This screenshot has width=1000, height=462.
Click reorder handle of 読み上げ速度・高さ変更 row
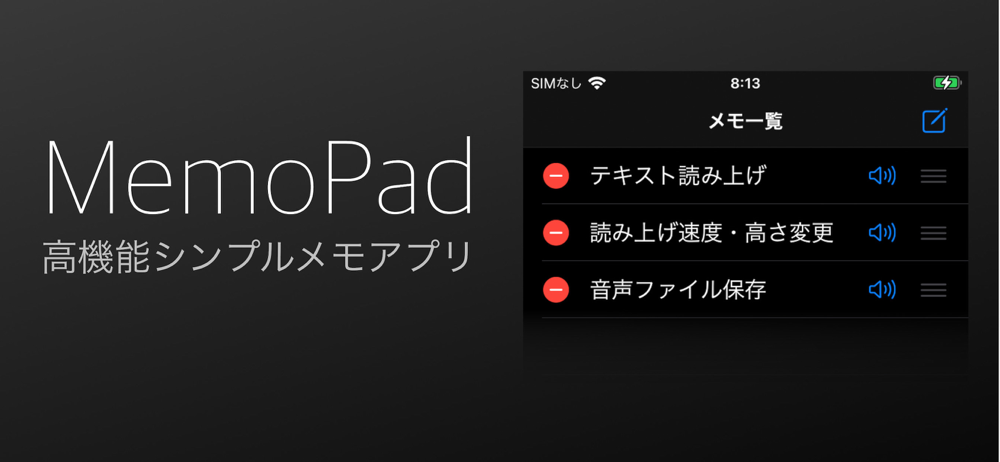click(934, 234)
